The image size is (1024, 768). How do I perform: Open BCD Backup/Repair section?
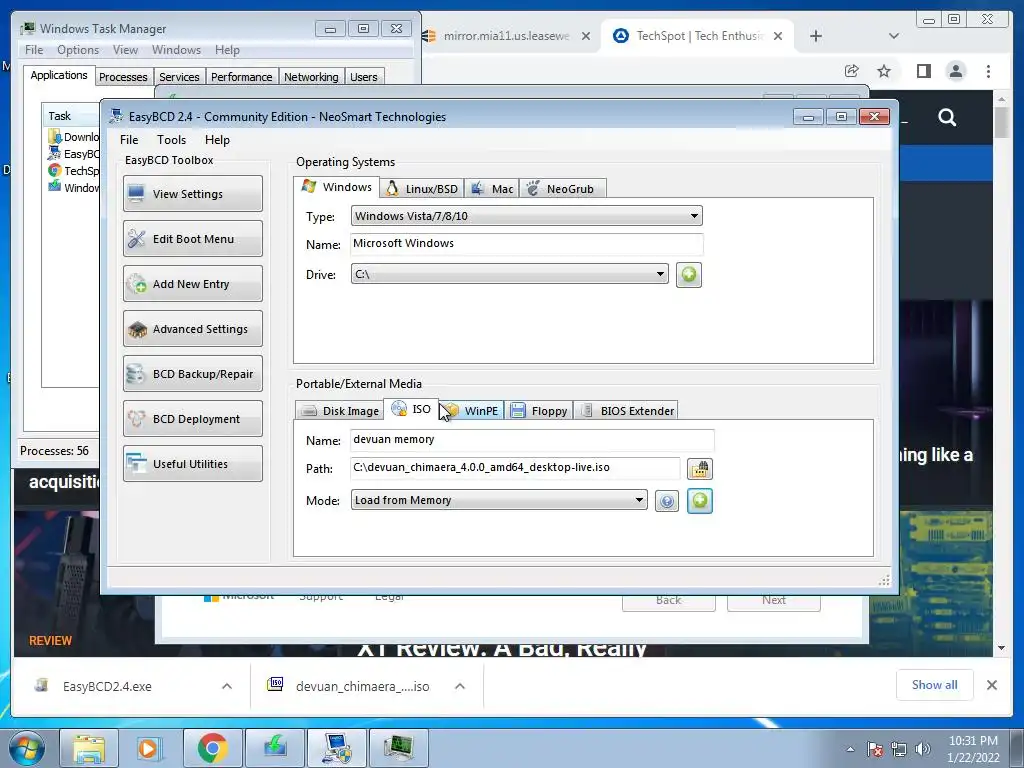tap(193, 374)
